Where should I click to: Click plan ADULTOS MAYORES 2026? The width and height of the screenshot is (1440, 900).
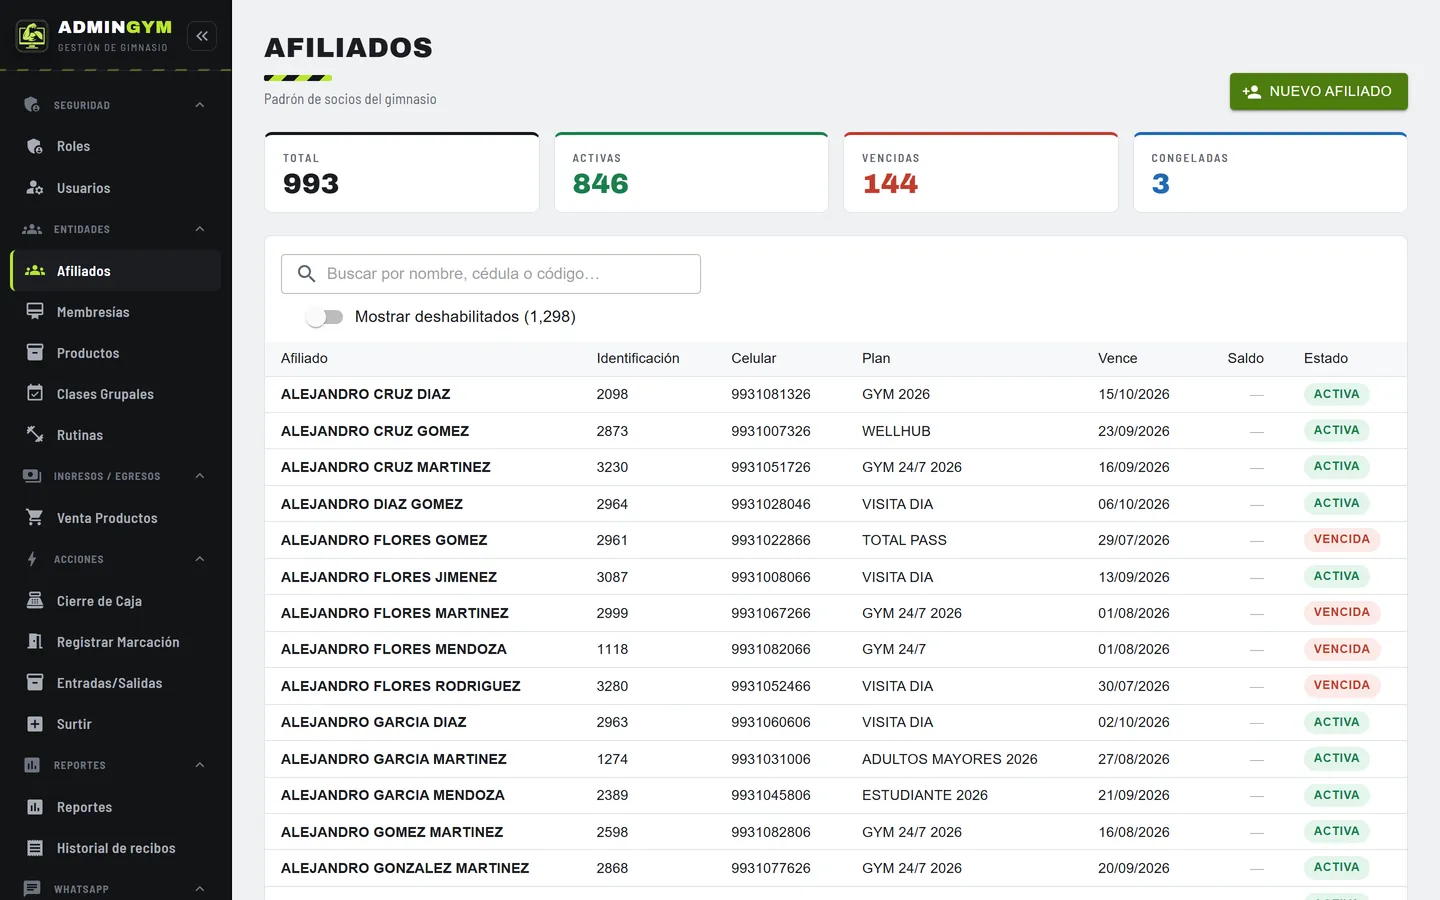tap(950, 759)
